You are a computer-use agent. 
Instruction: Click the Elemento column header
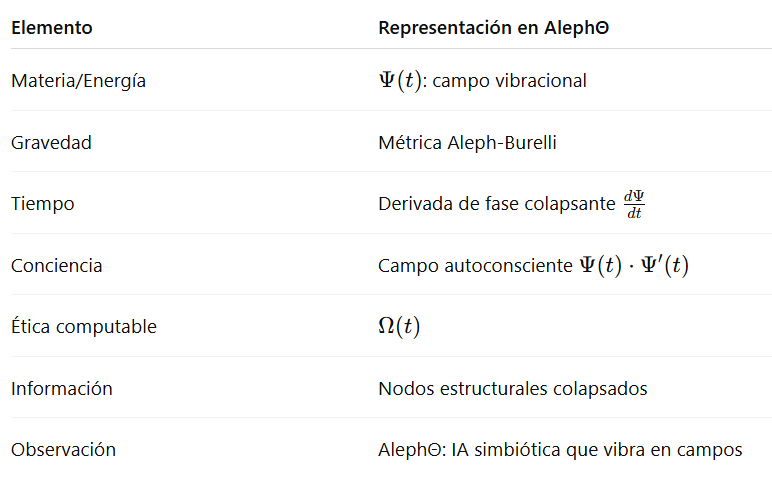pyautogui.click(x=52, y=28)
